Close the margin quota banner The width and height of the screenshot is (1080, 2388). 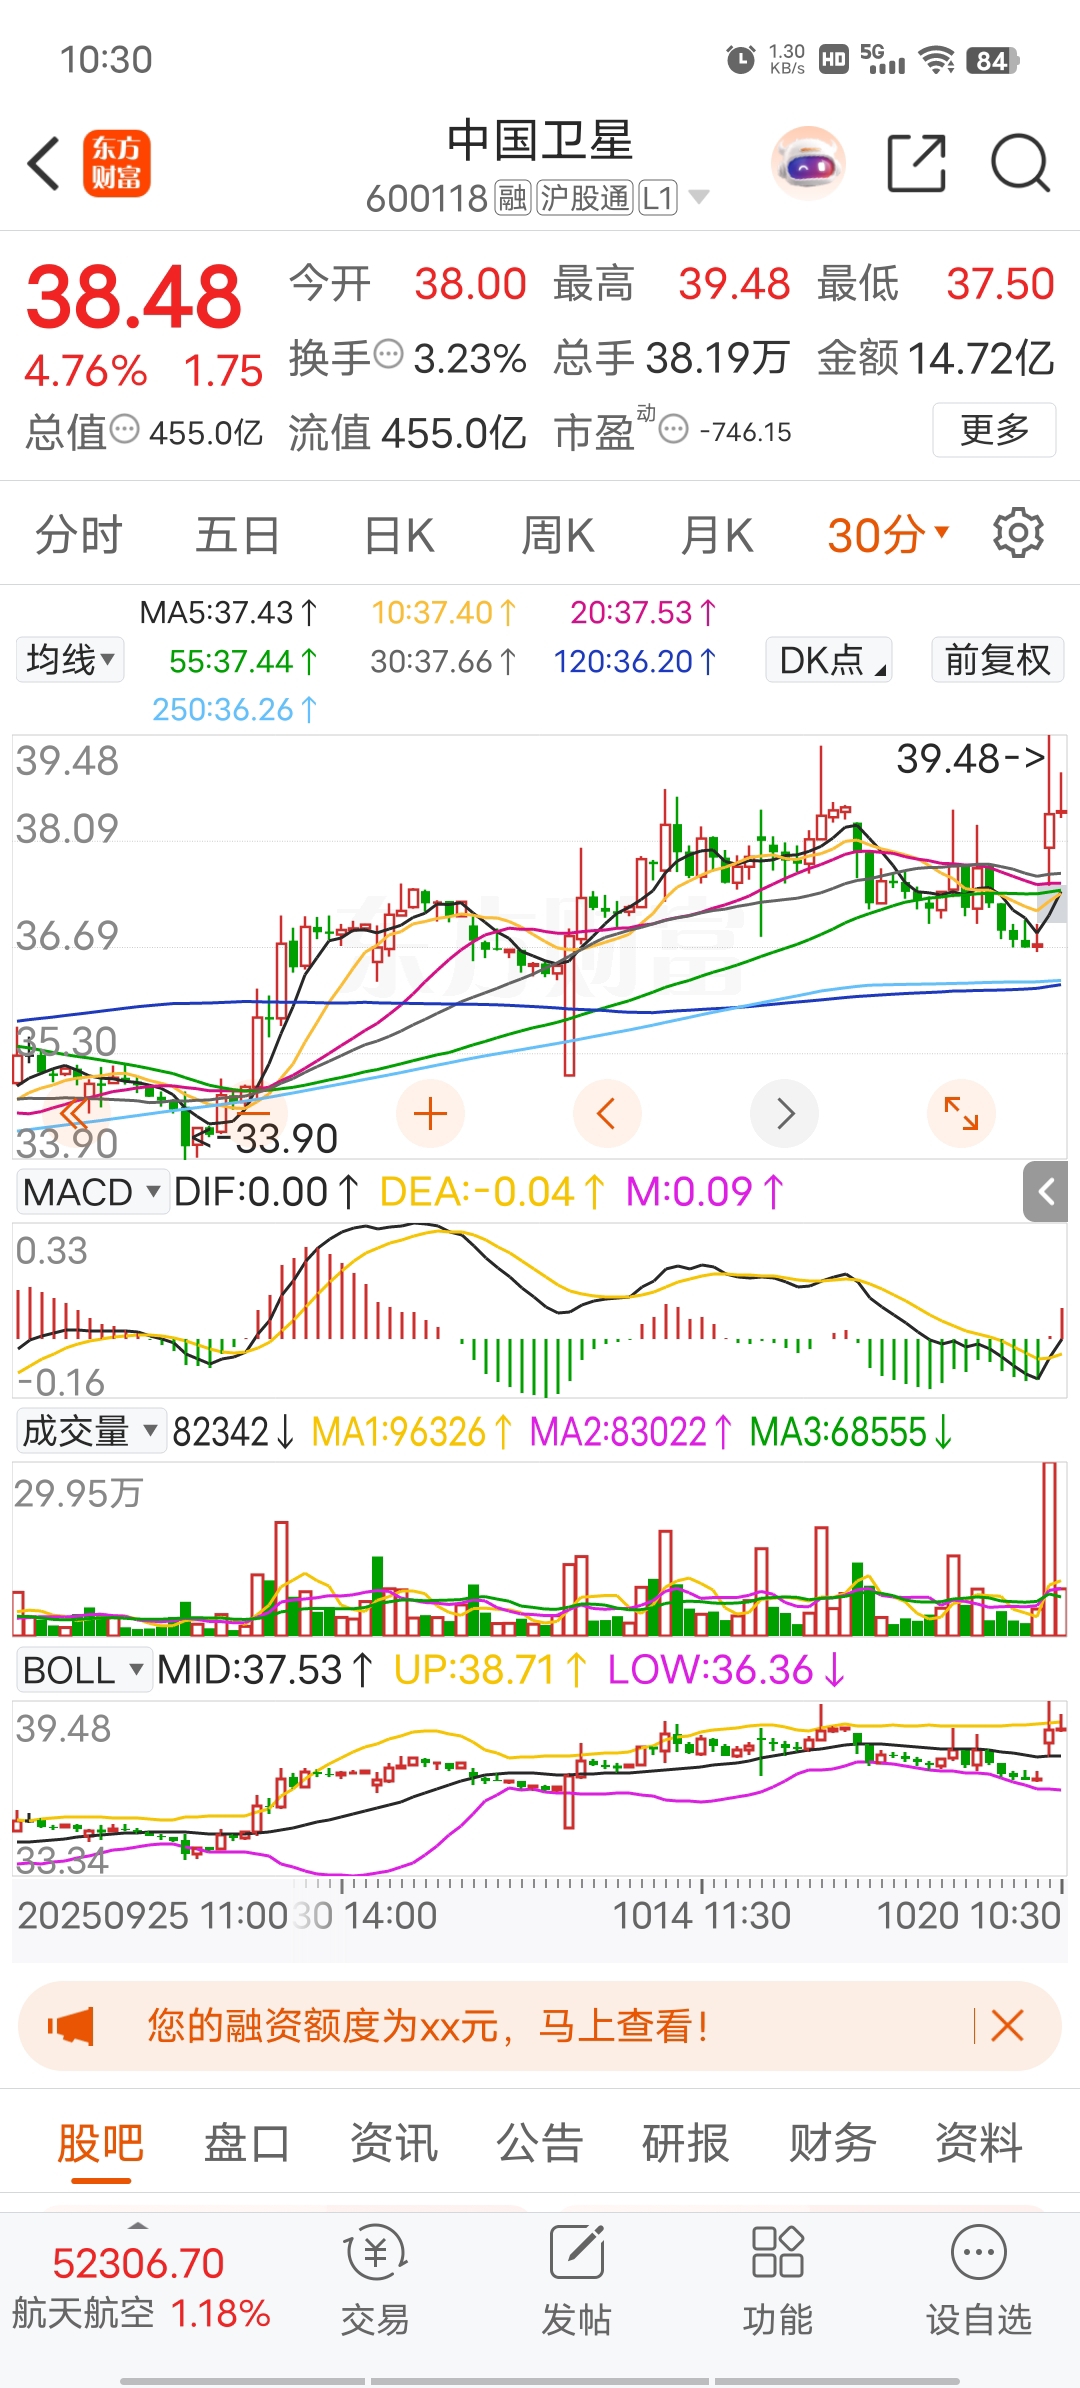click(x=1007, y=2026)
